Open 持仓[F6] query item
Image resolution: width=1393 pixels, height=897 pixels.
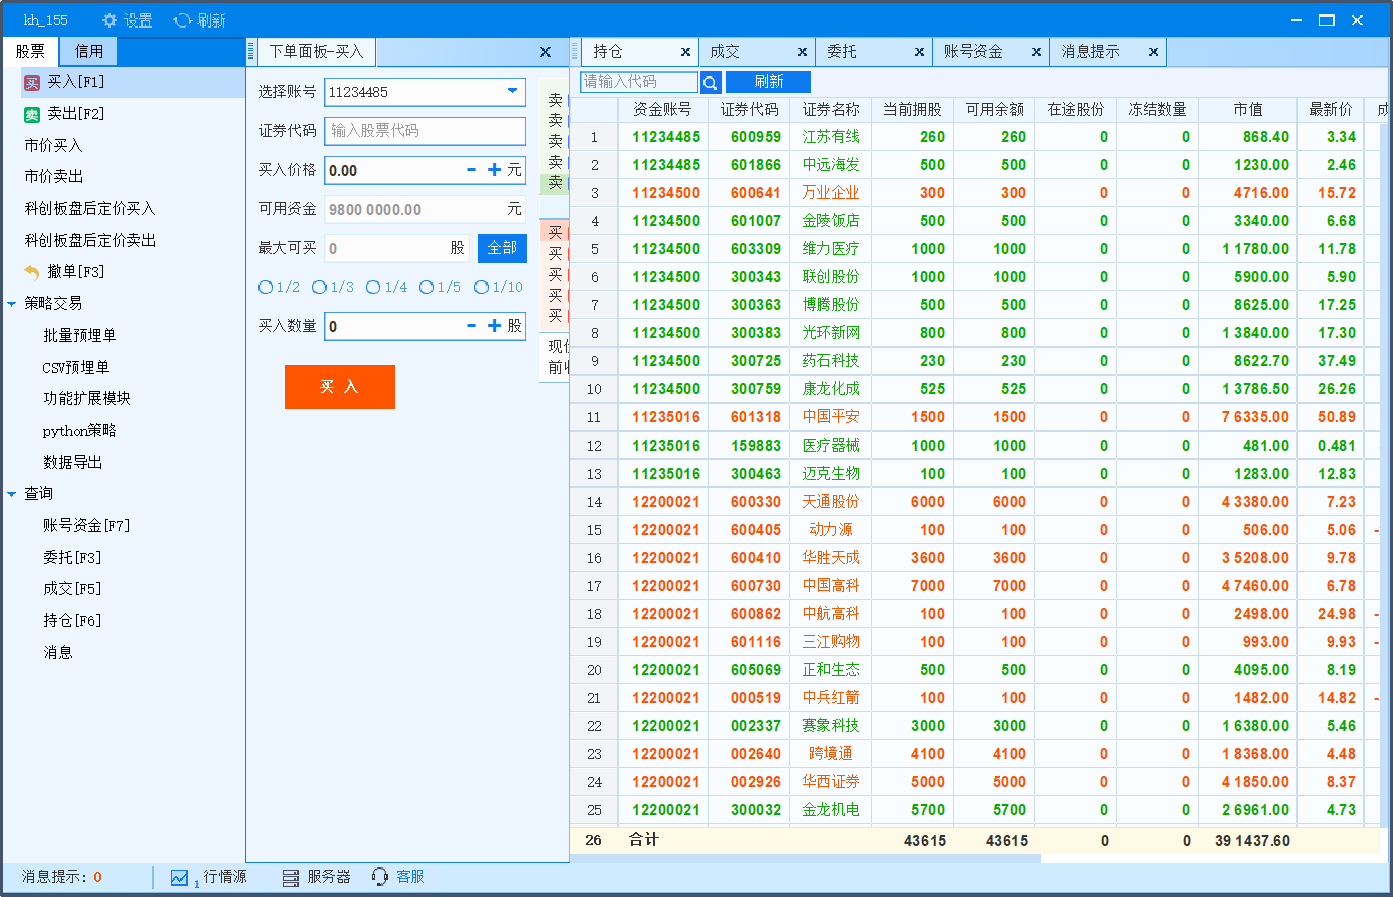72,621
